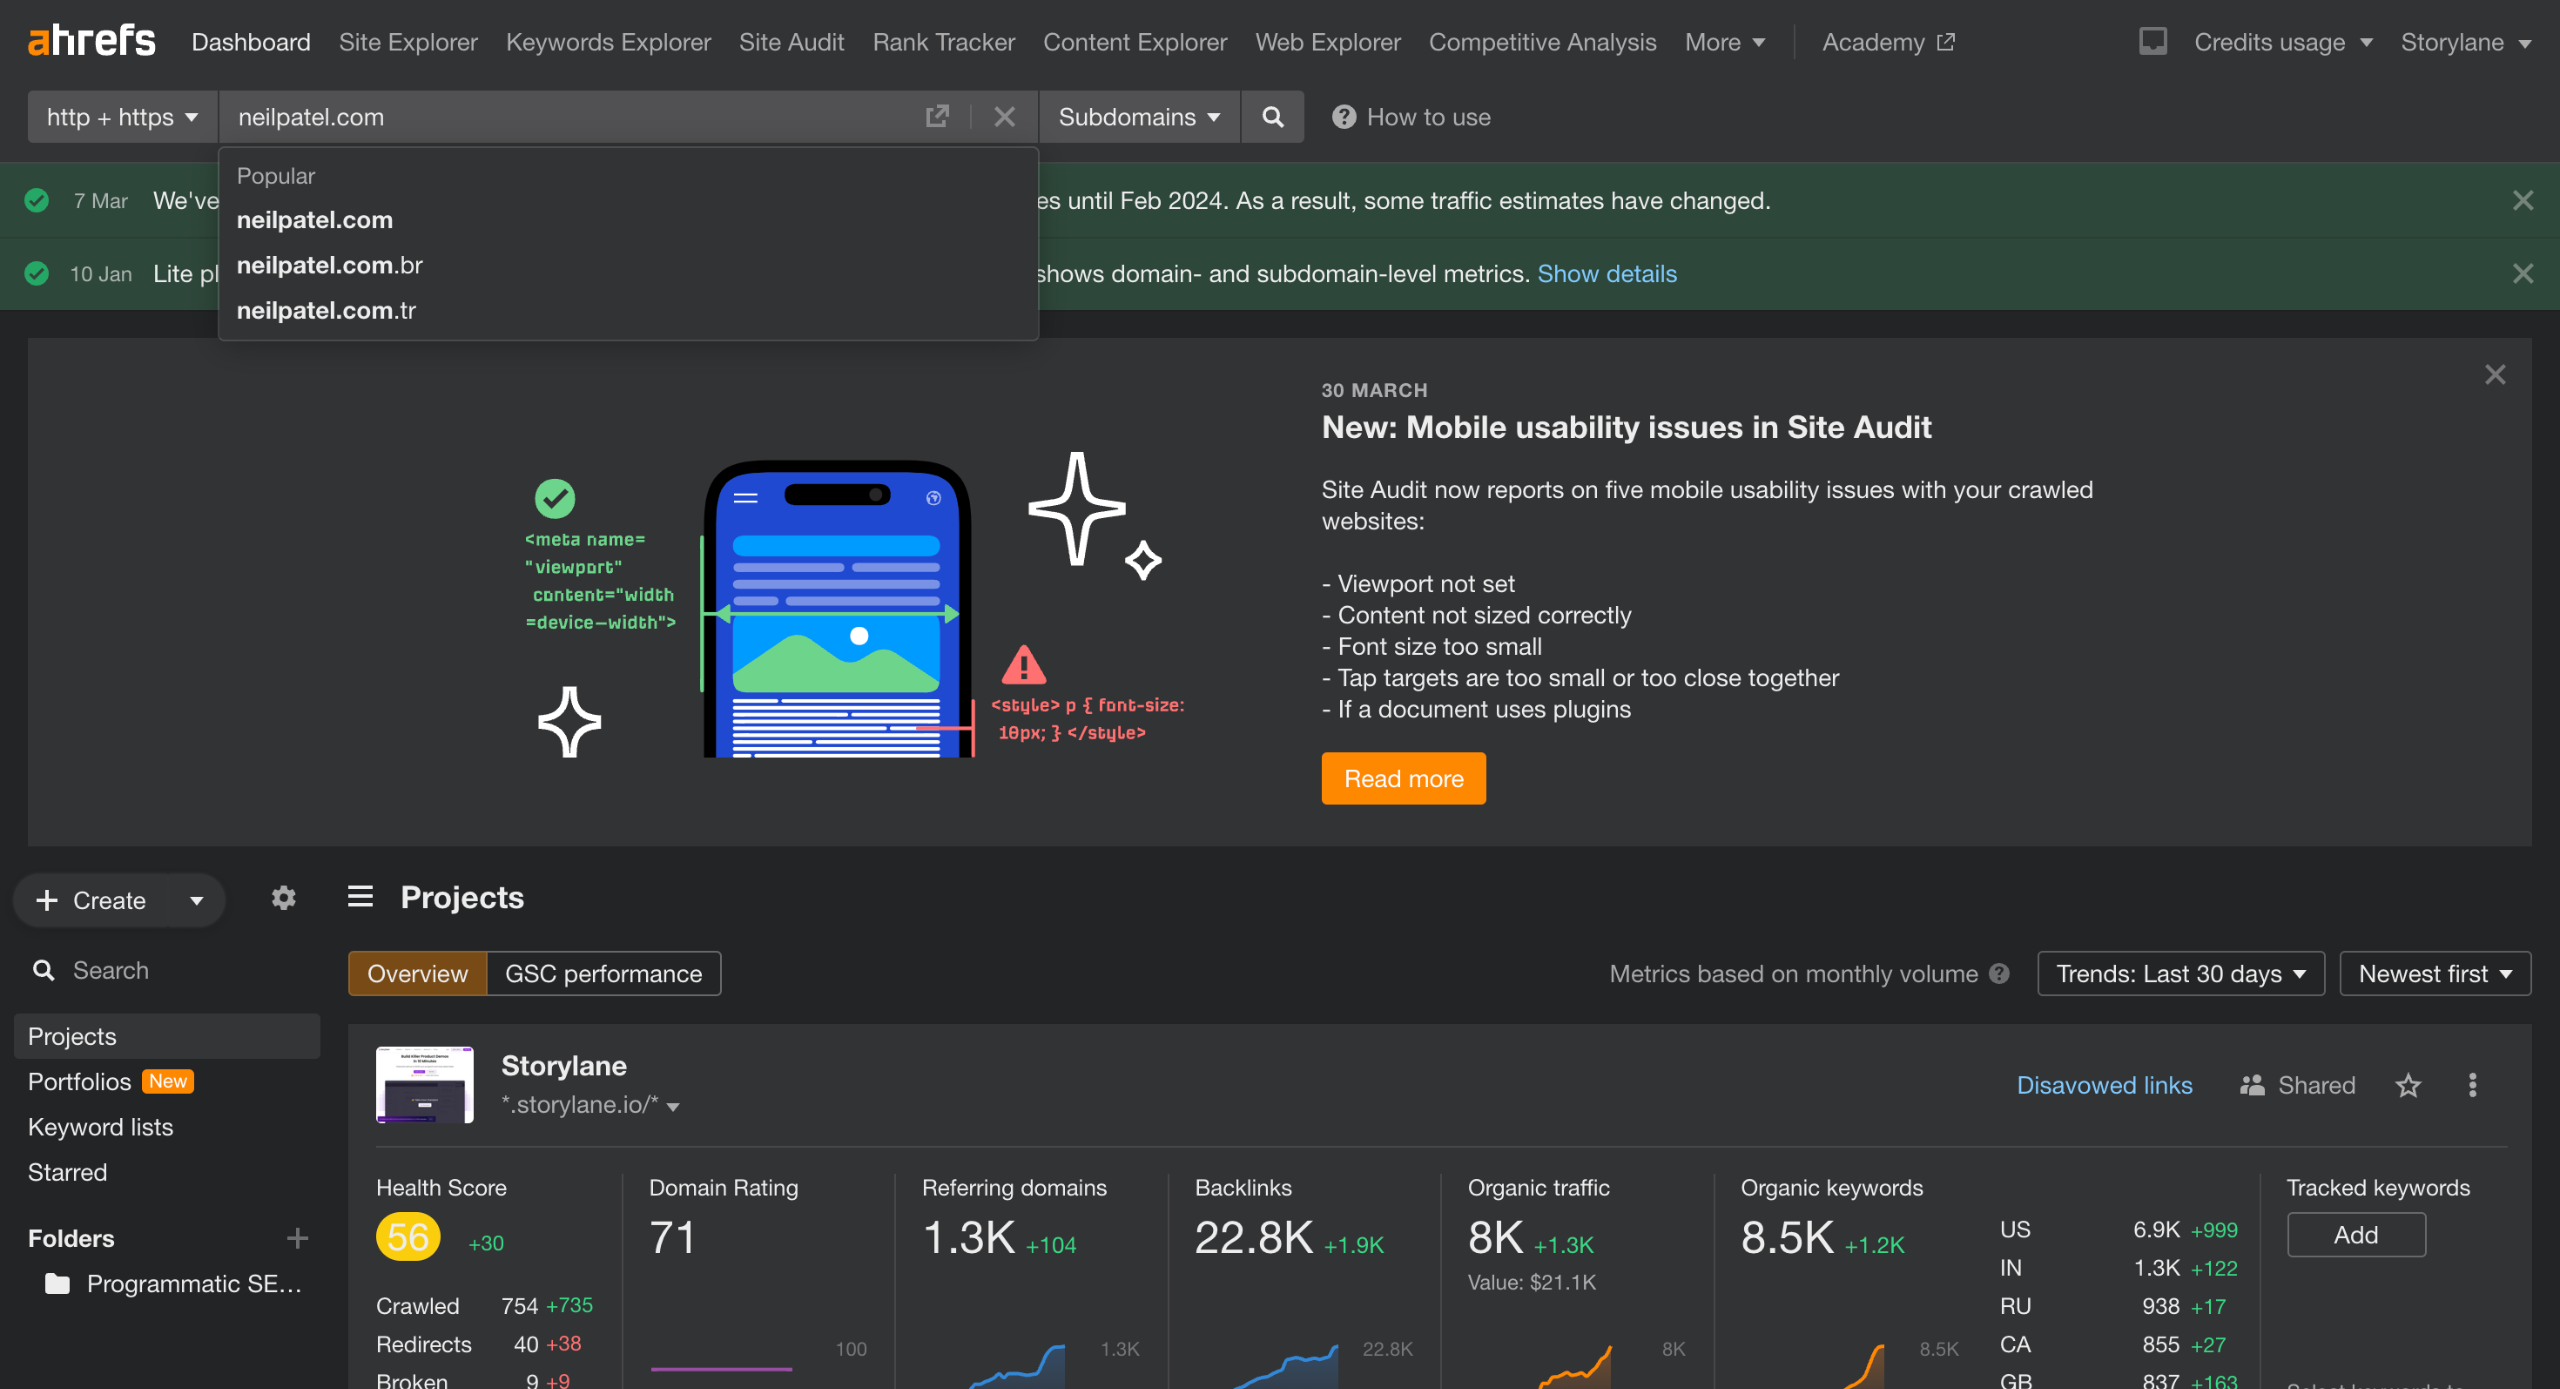
Task: Click the monthly volume info question icon
Action: point(1999,974)
